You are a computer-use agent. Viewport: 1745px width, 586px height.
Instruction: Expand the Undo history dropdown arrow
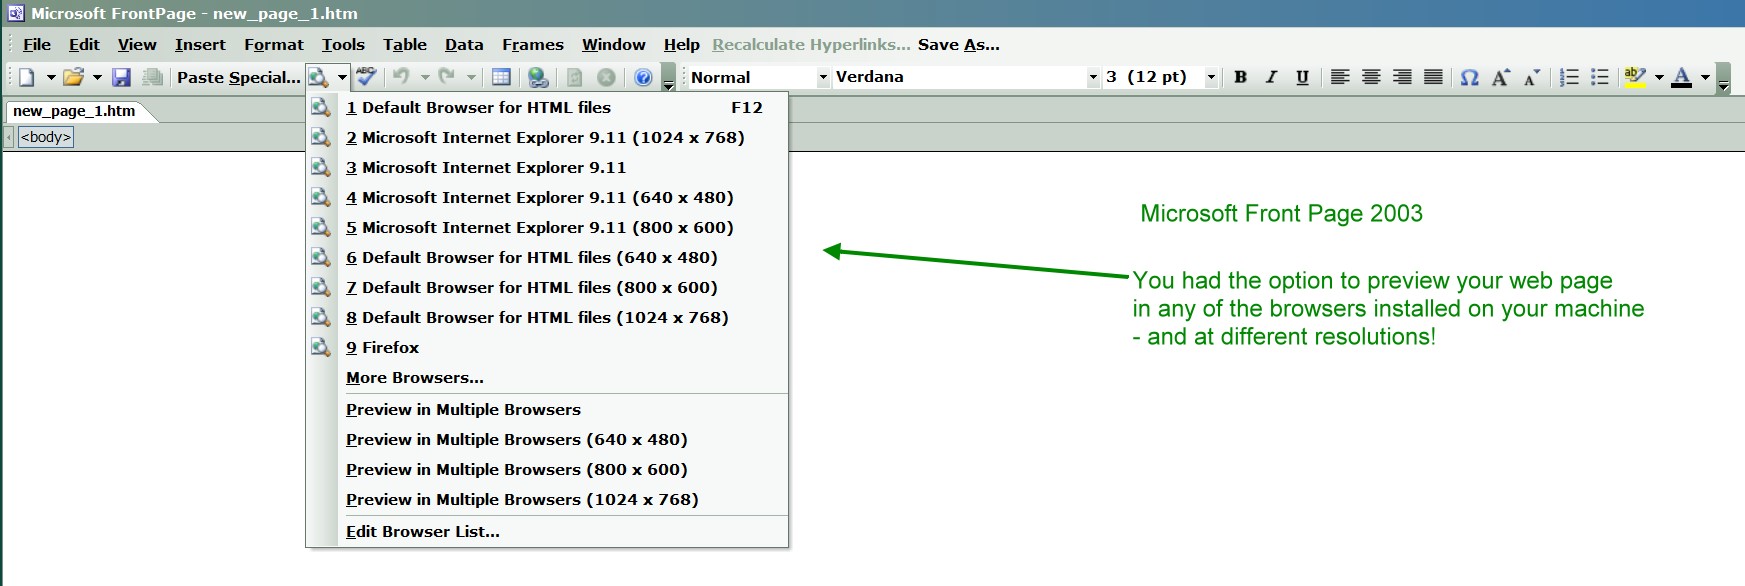point(425,77)
